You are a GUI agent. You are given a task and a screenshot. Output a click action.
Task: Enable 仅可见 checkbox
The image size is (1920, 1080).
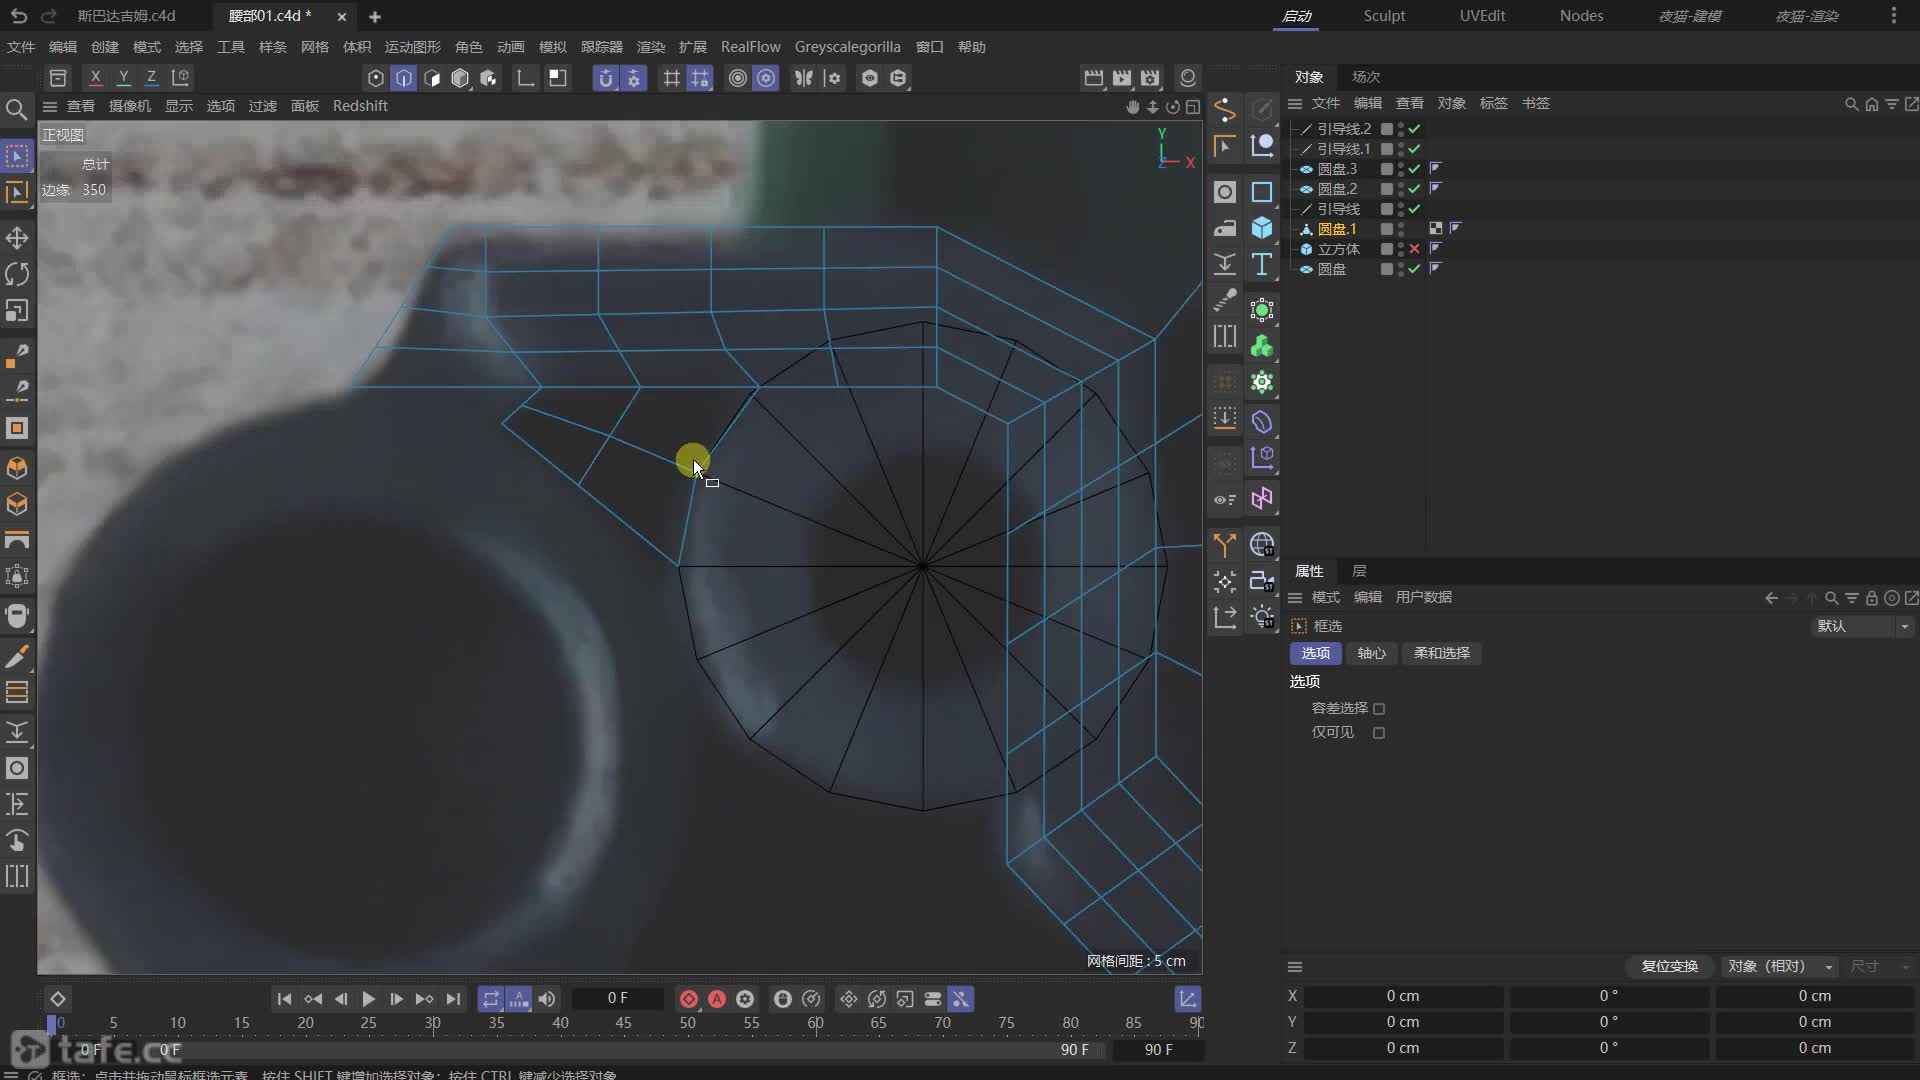coord(1379,733)
